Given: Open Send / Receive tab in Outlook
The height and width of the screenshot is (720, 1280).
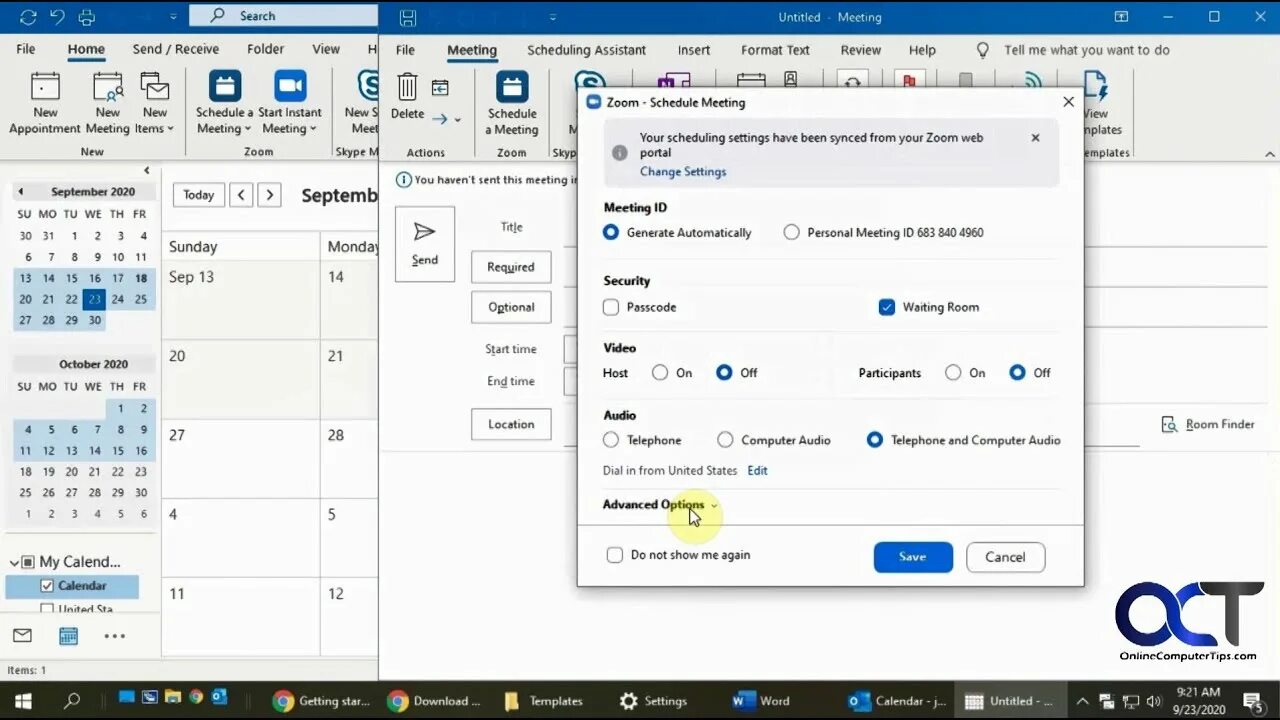Looking at the screenshot, I should pyautogui.click(x=176, y=49).
